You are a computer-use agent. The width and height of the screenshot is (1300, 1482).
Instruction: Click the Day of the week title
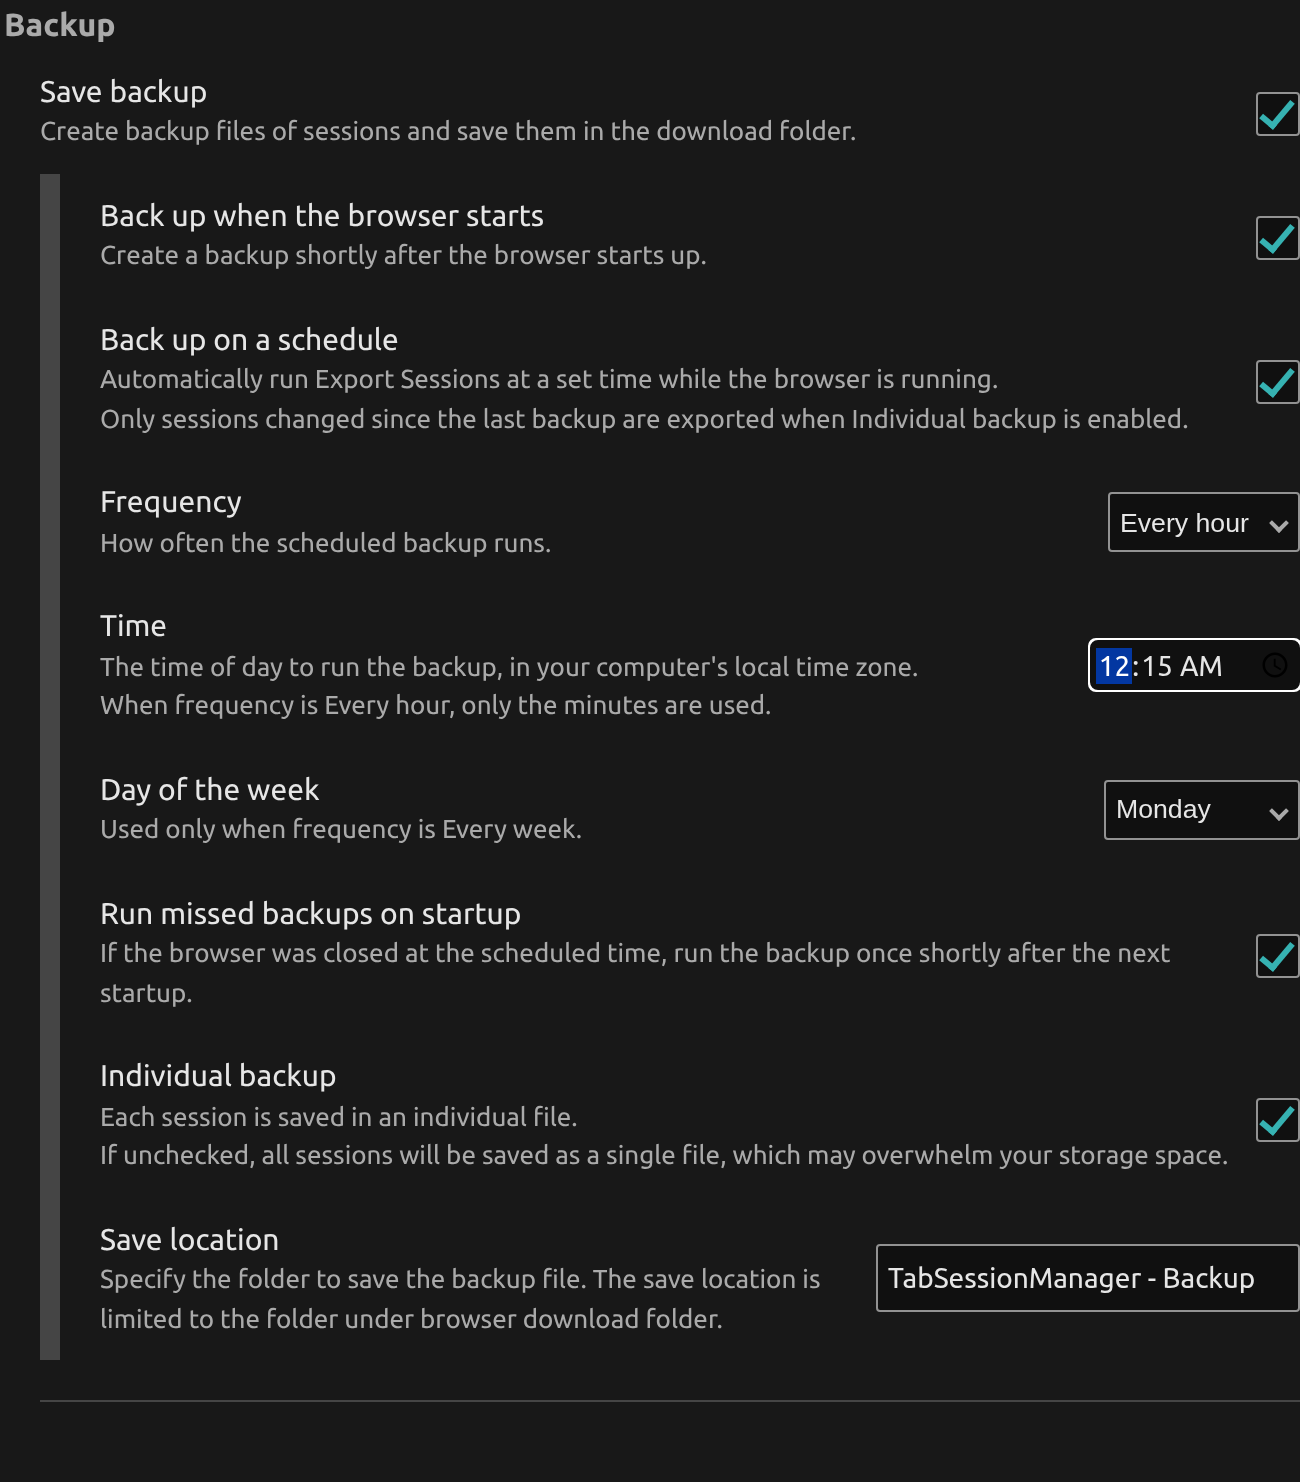209,790
